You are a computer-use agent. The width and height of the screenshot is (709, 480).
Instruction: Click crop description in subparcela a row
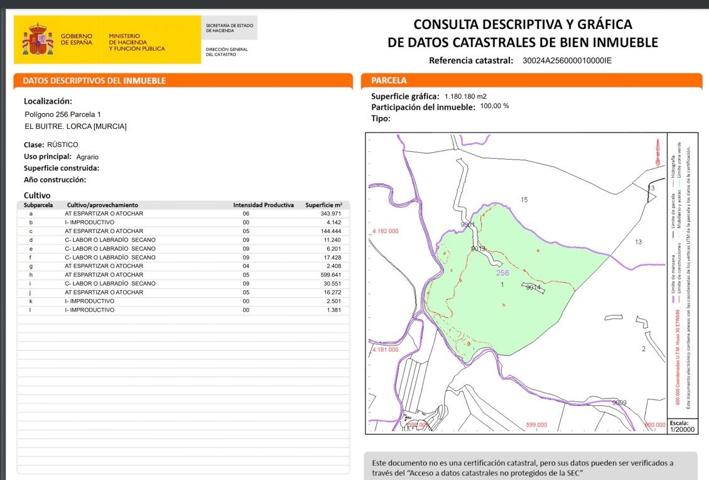[x=104, y=213]
